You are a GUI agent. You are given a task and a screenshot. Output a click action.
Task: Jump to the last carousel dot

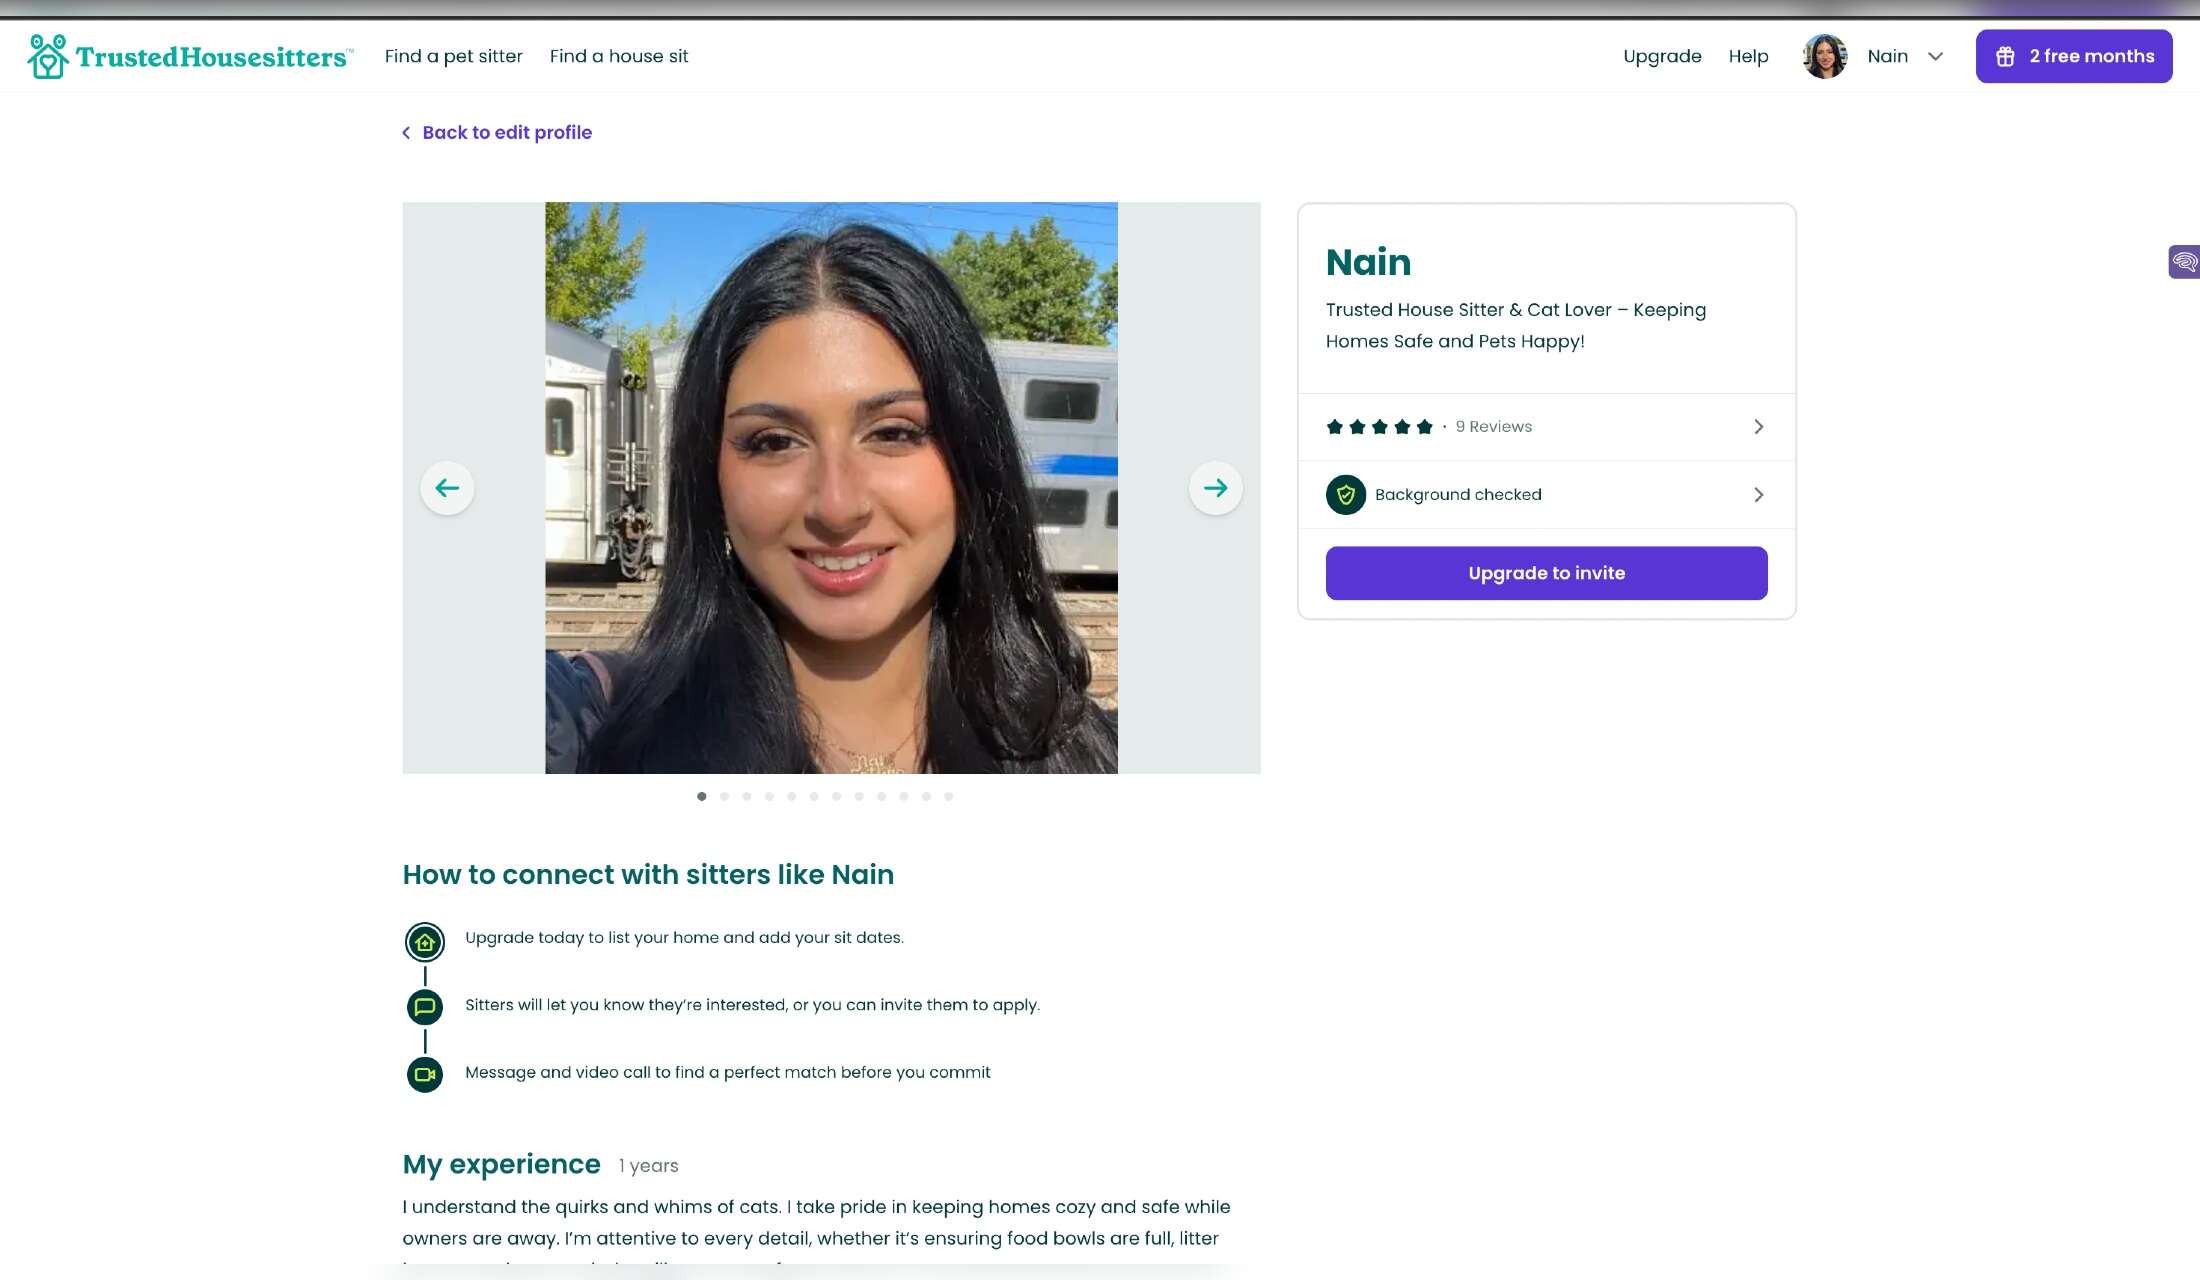(949, 797)
